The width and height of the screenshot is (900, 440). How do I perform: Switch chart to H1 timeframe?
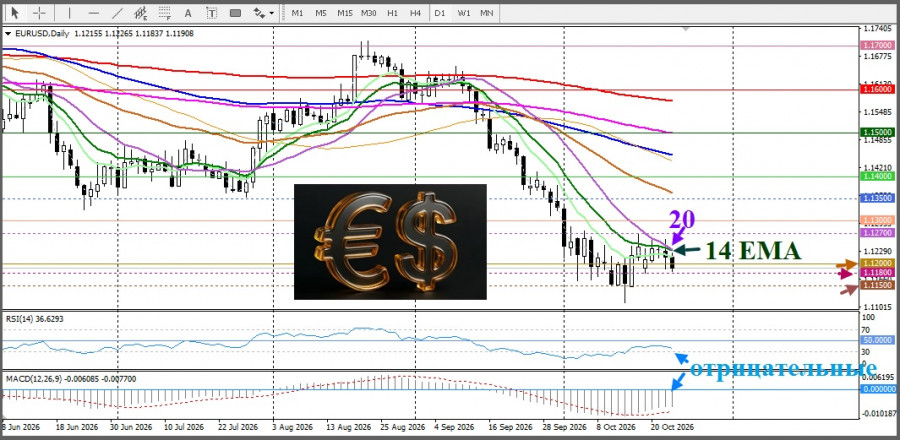click(392, 13)
